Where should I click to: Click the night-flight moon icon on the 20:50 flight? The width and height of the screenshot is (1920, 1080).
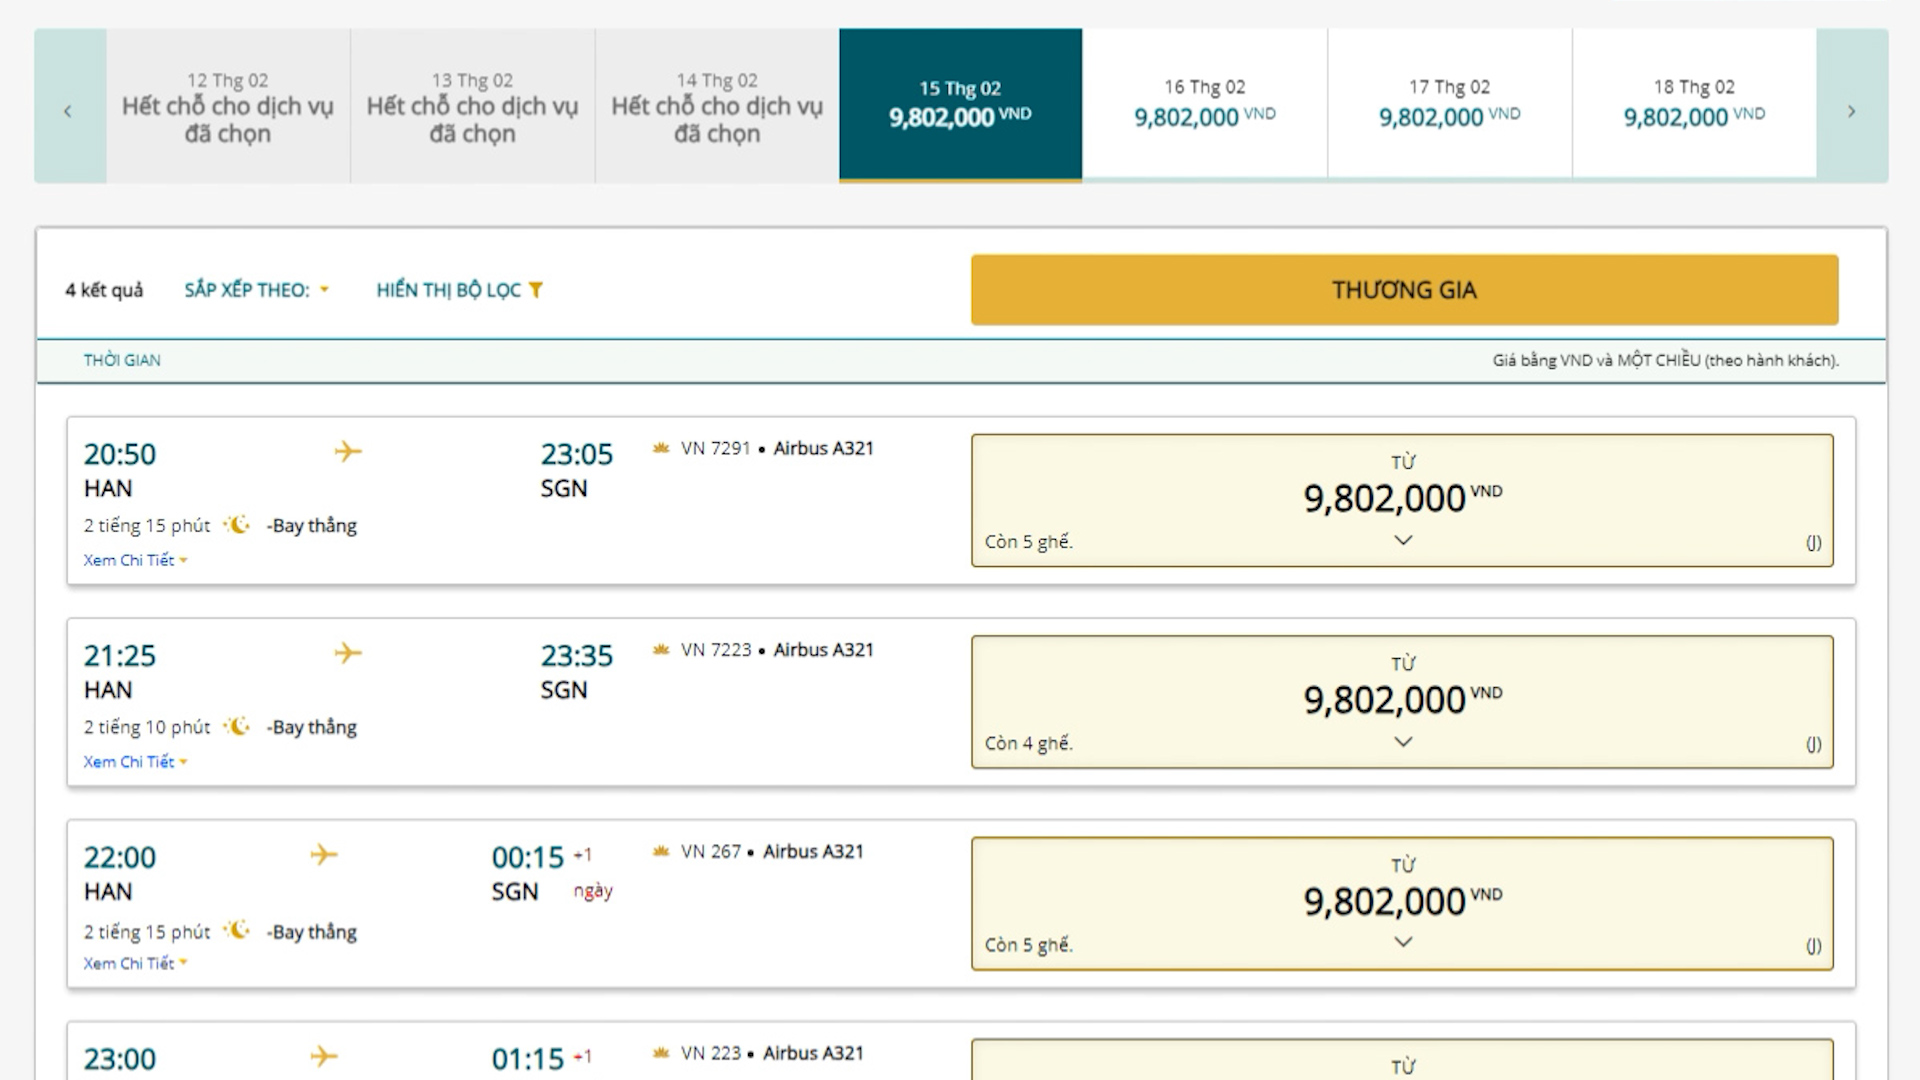(x=237, y=525)
